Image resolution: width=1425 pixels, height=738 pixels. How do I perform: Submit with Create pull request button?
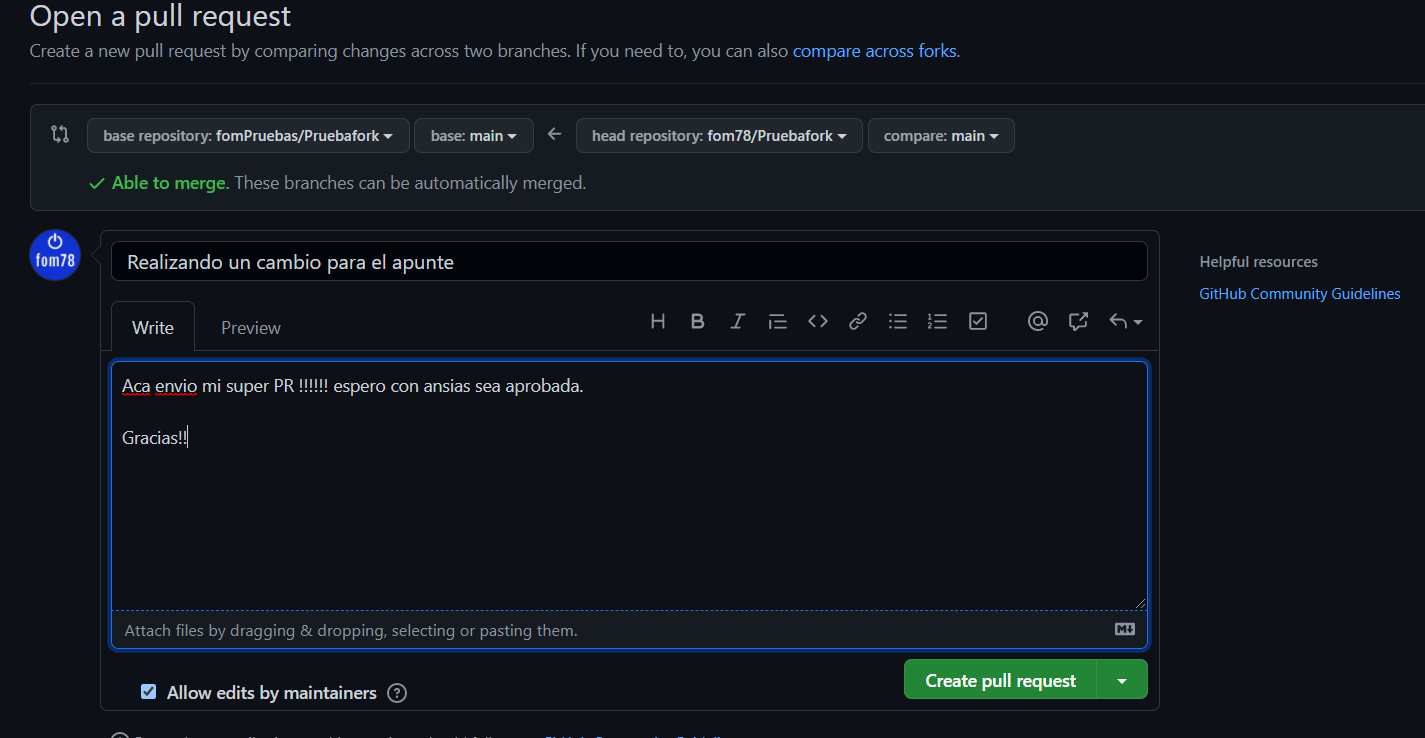tap(999, 679)
